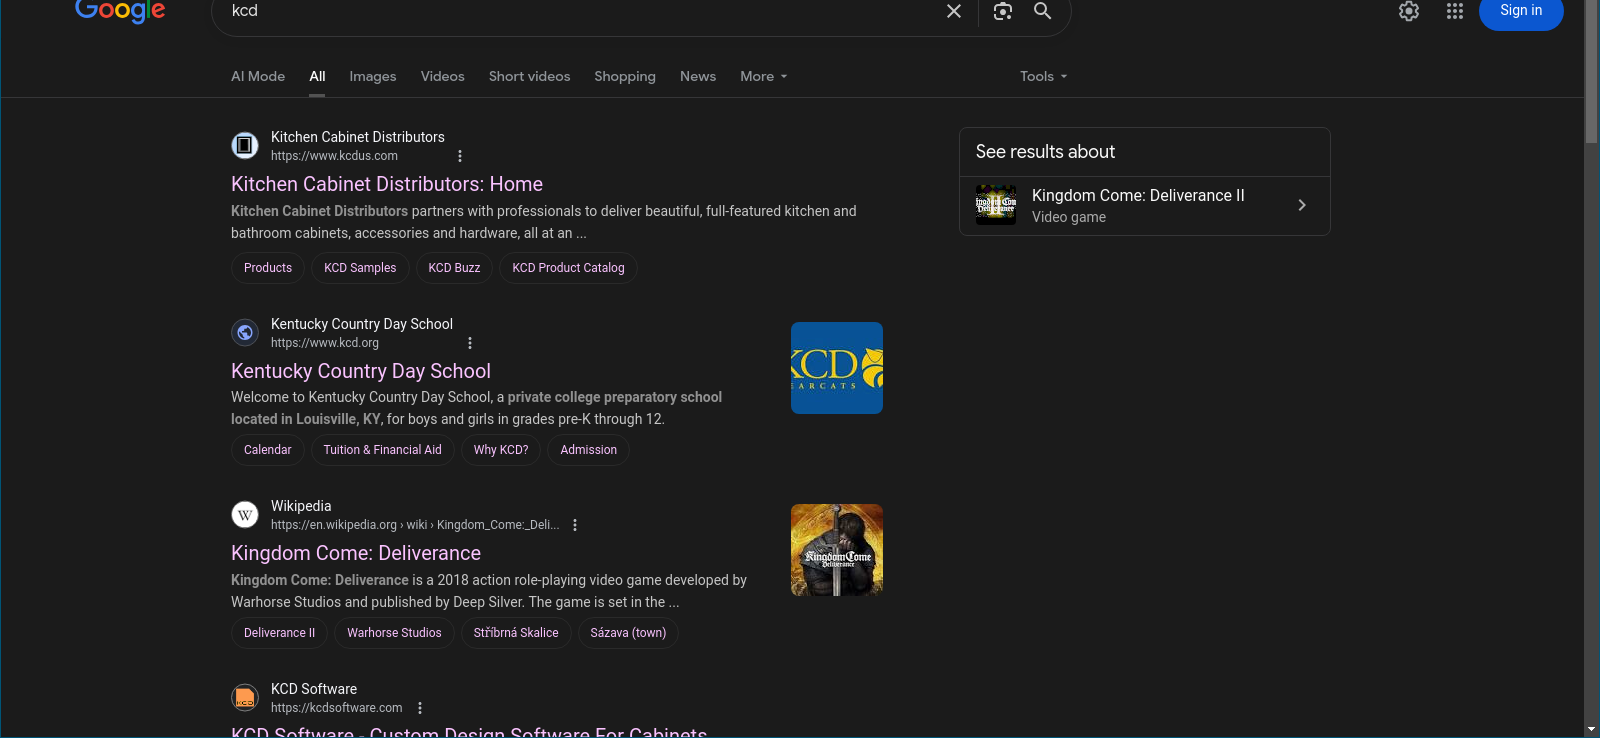Click Kingdom Come: Deliverance II panel thumbnail
Viewport: 1600px width, 738px height.
(996, 205)
